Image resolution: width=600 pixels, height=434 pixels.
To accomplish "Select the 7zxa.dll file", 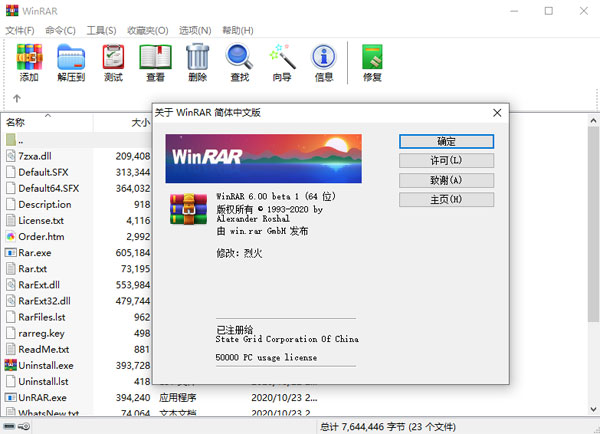I will (x=36, y=156).
